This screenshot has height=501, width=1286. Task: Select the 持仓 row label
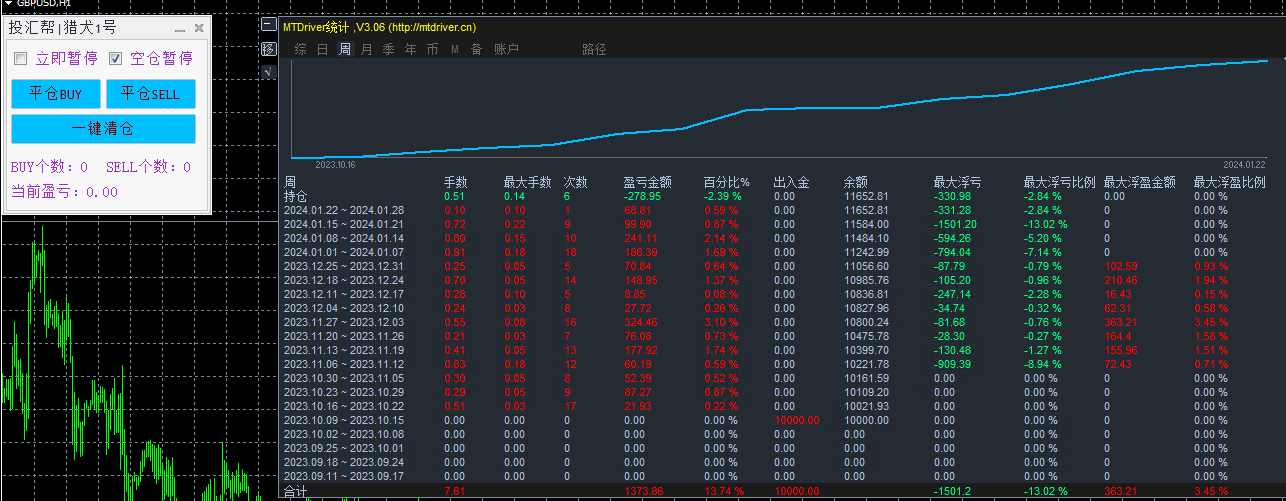point(296,197)
